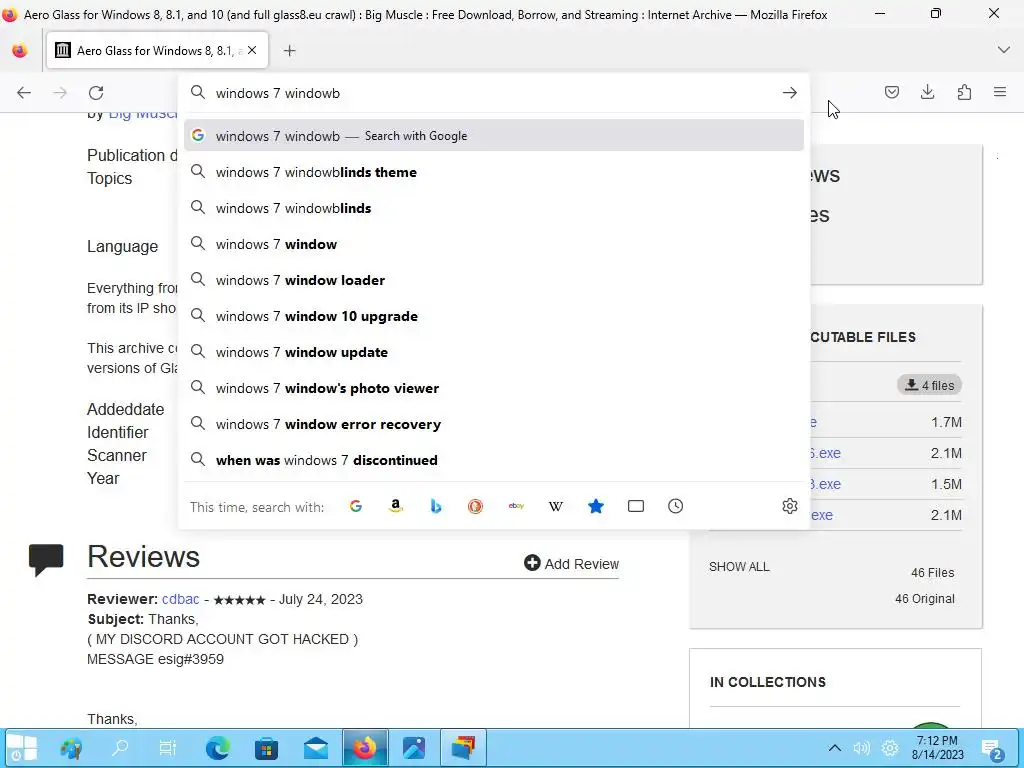Image resolution: width=1024 pixels, height=768 pixels.
Task: Search this time with Google
Action: coord(355,506)
